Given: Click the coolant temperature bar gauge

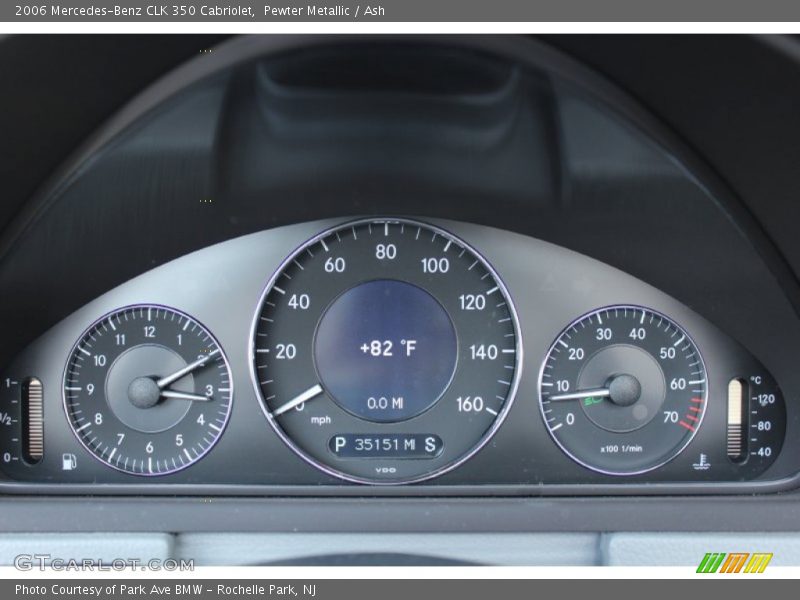Looking at the screenshot, I should [x=735, y=419].
